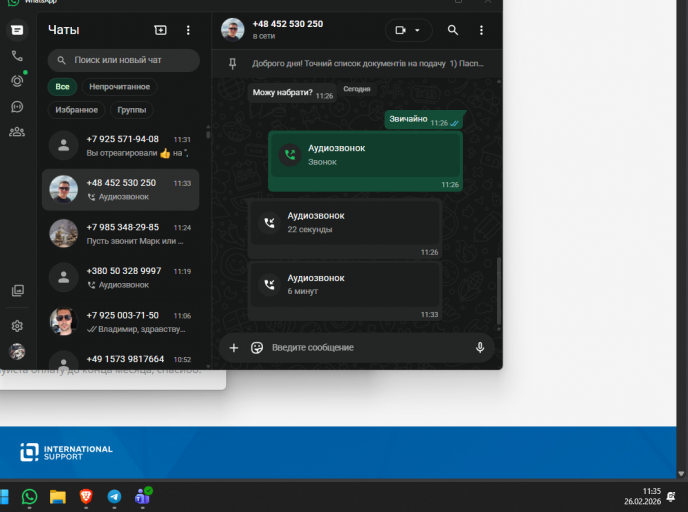Screen dimensions: 688x512
Task: Open the chat with +48 452 530 250 in the list
Action: tap(121, 190)
